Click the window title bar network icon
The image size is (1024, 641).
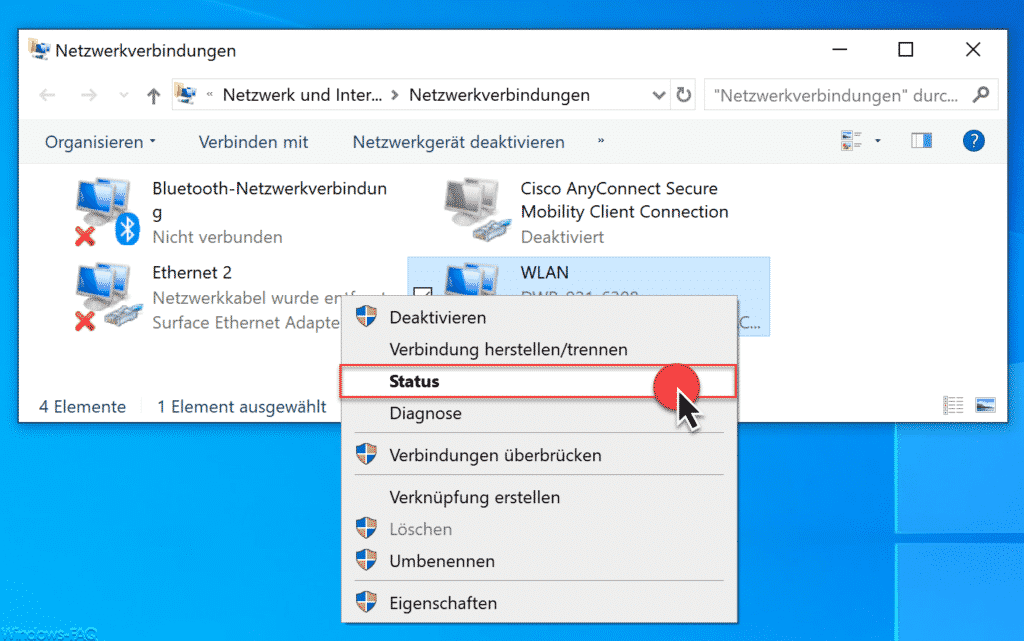tap(39, 50)
